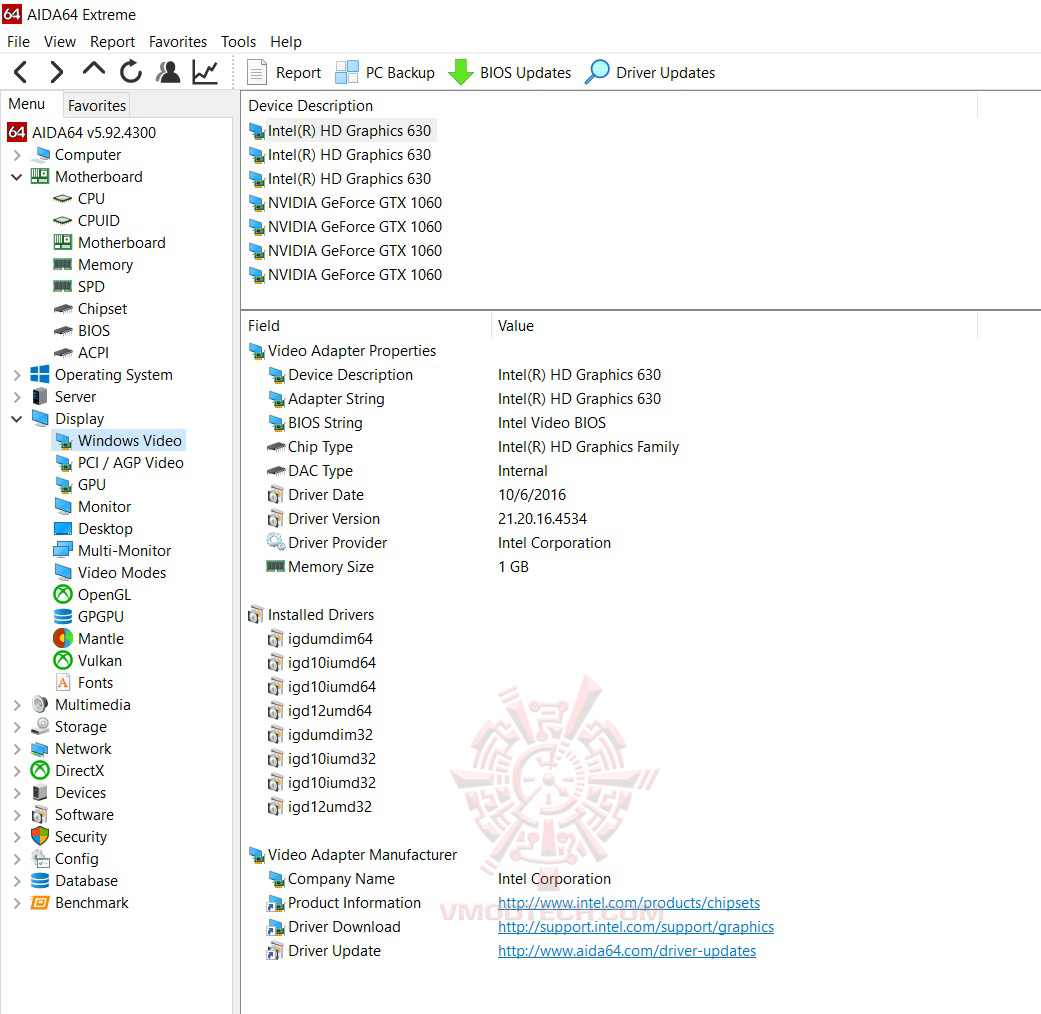The image size is (1041, 1014).
Task: Collapse the Display tree node
Action: coord(17,419)
